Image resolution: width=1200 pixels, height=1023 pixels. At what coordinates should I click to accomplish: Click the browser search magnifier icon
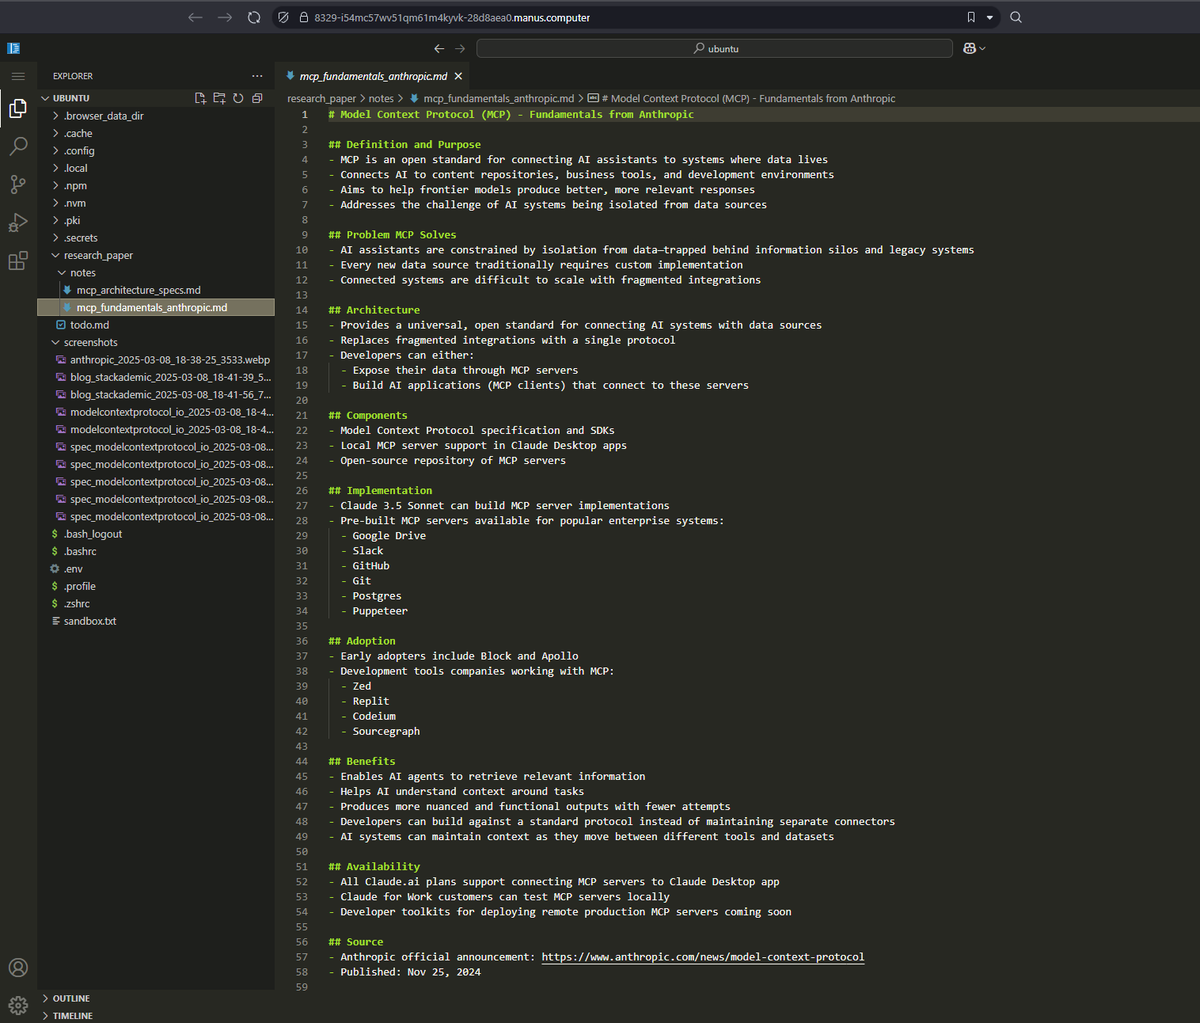[1016, 17]
